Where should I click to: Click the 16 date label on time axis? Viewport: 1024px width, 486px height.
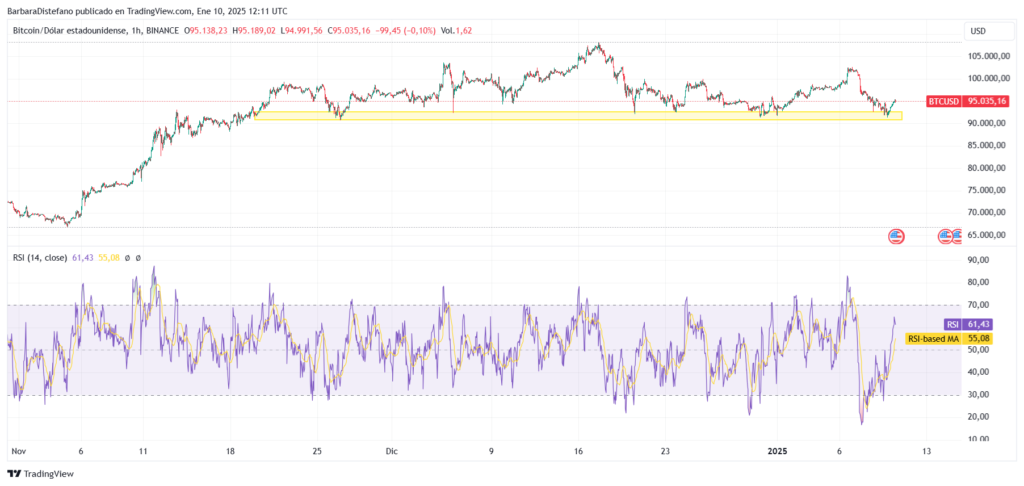tap(578, 451)
